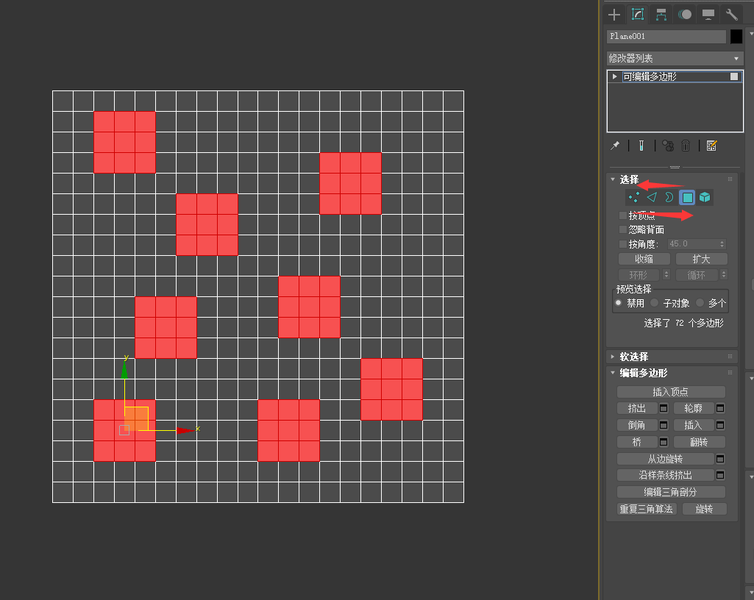Open settings box next to 轮廓
The width and height of the screenshot is (754, 600).
tap(720, 408)
